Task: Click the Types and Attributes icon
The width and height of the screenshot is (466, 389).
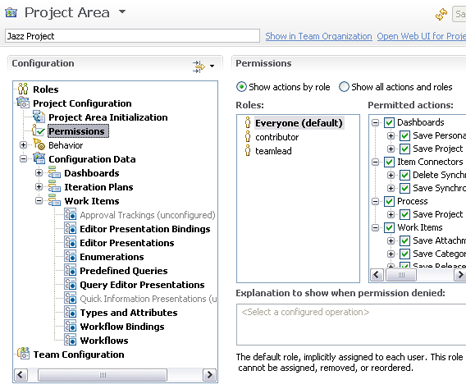Action: [x=70, y=313]
